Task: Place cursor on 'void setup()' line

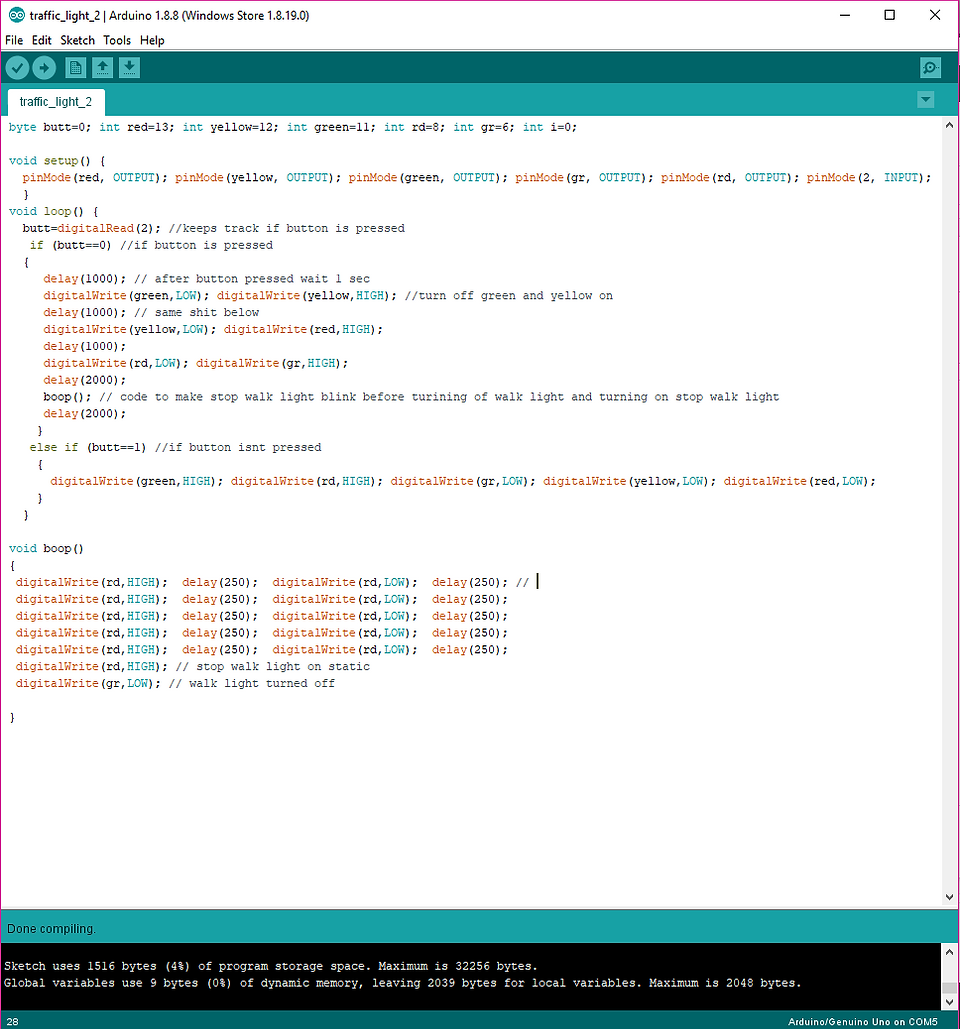Action: (56, 161)
